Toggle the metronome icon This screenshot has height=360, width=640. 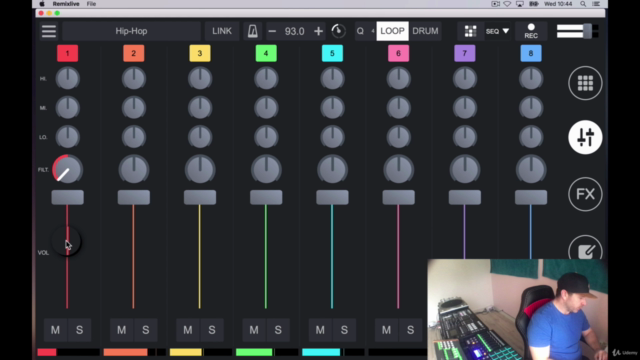tap(253, 31)
